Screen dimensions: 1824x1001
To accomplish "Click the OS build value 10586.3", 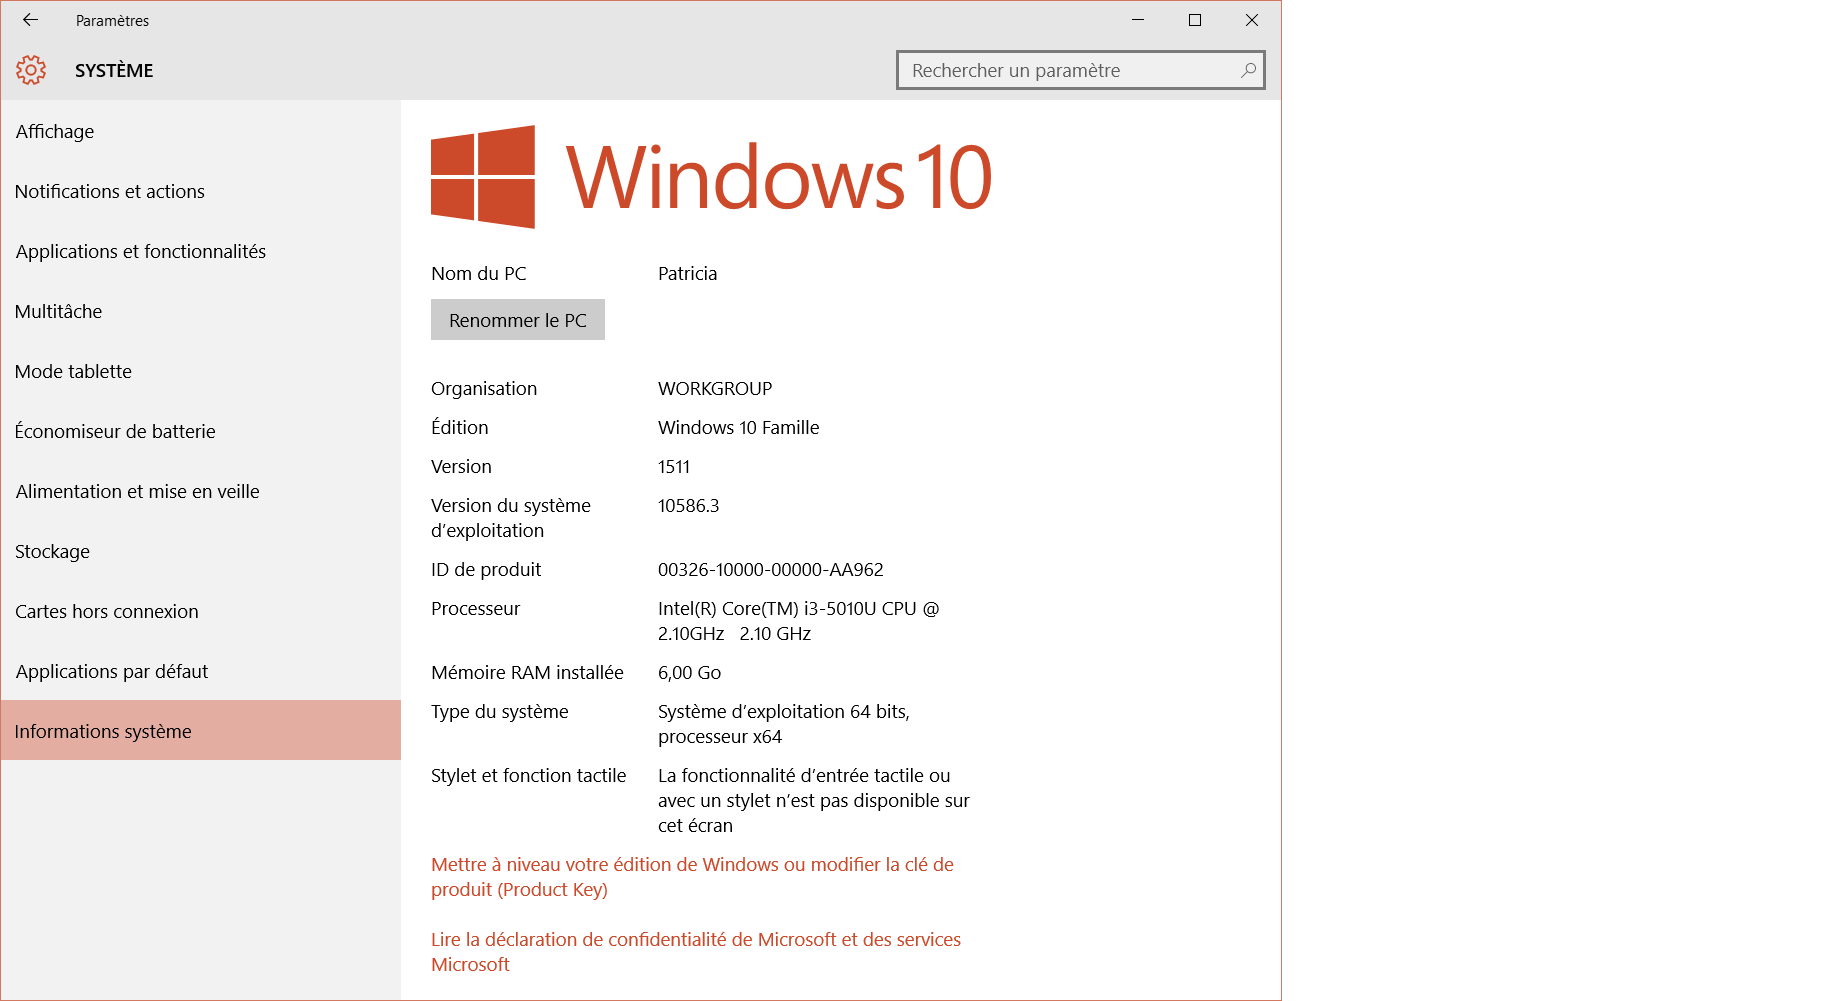I will coord(688,505).
